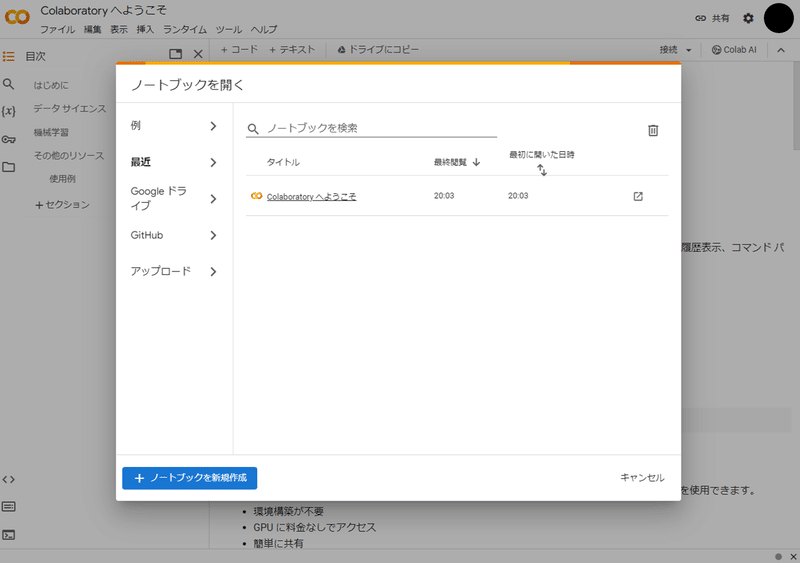Close the bottom status bar

[793, 556]
